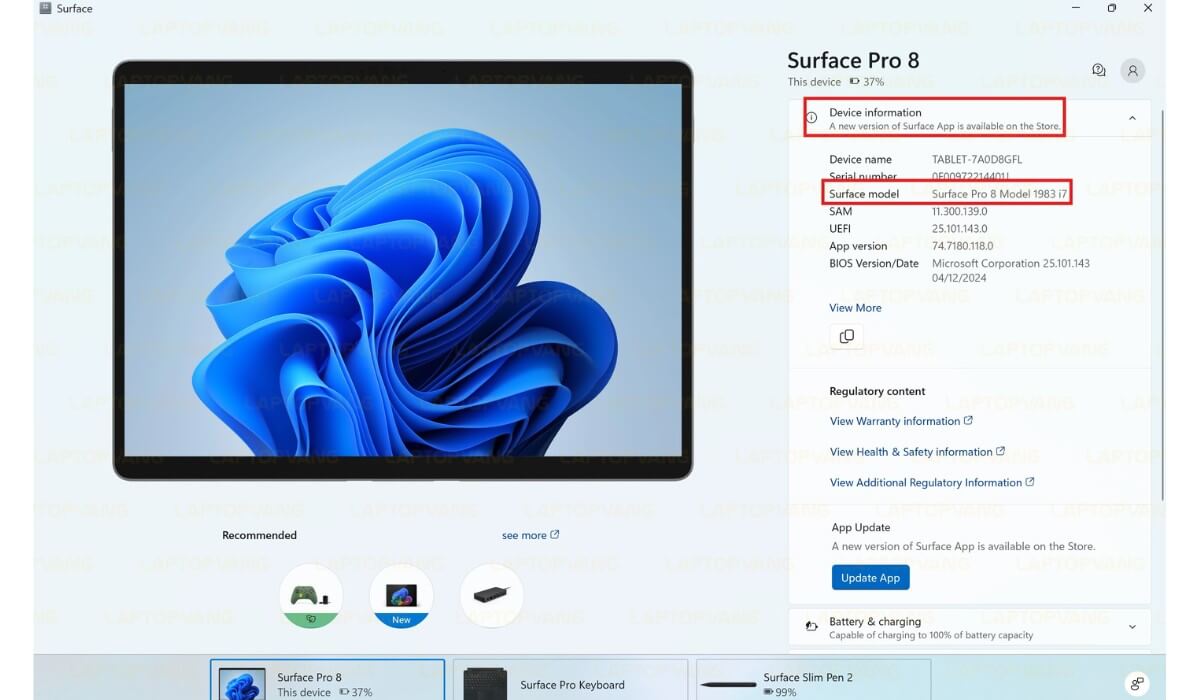Viewport: 1200px width, 700px height.
Task: Switch to the Surface Pro Keyboard tab
Action: [570, 679]
